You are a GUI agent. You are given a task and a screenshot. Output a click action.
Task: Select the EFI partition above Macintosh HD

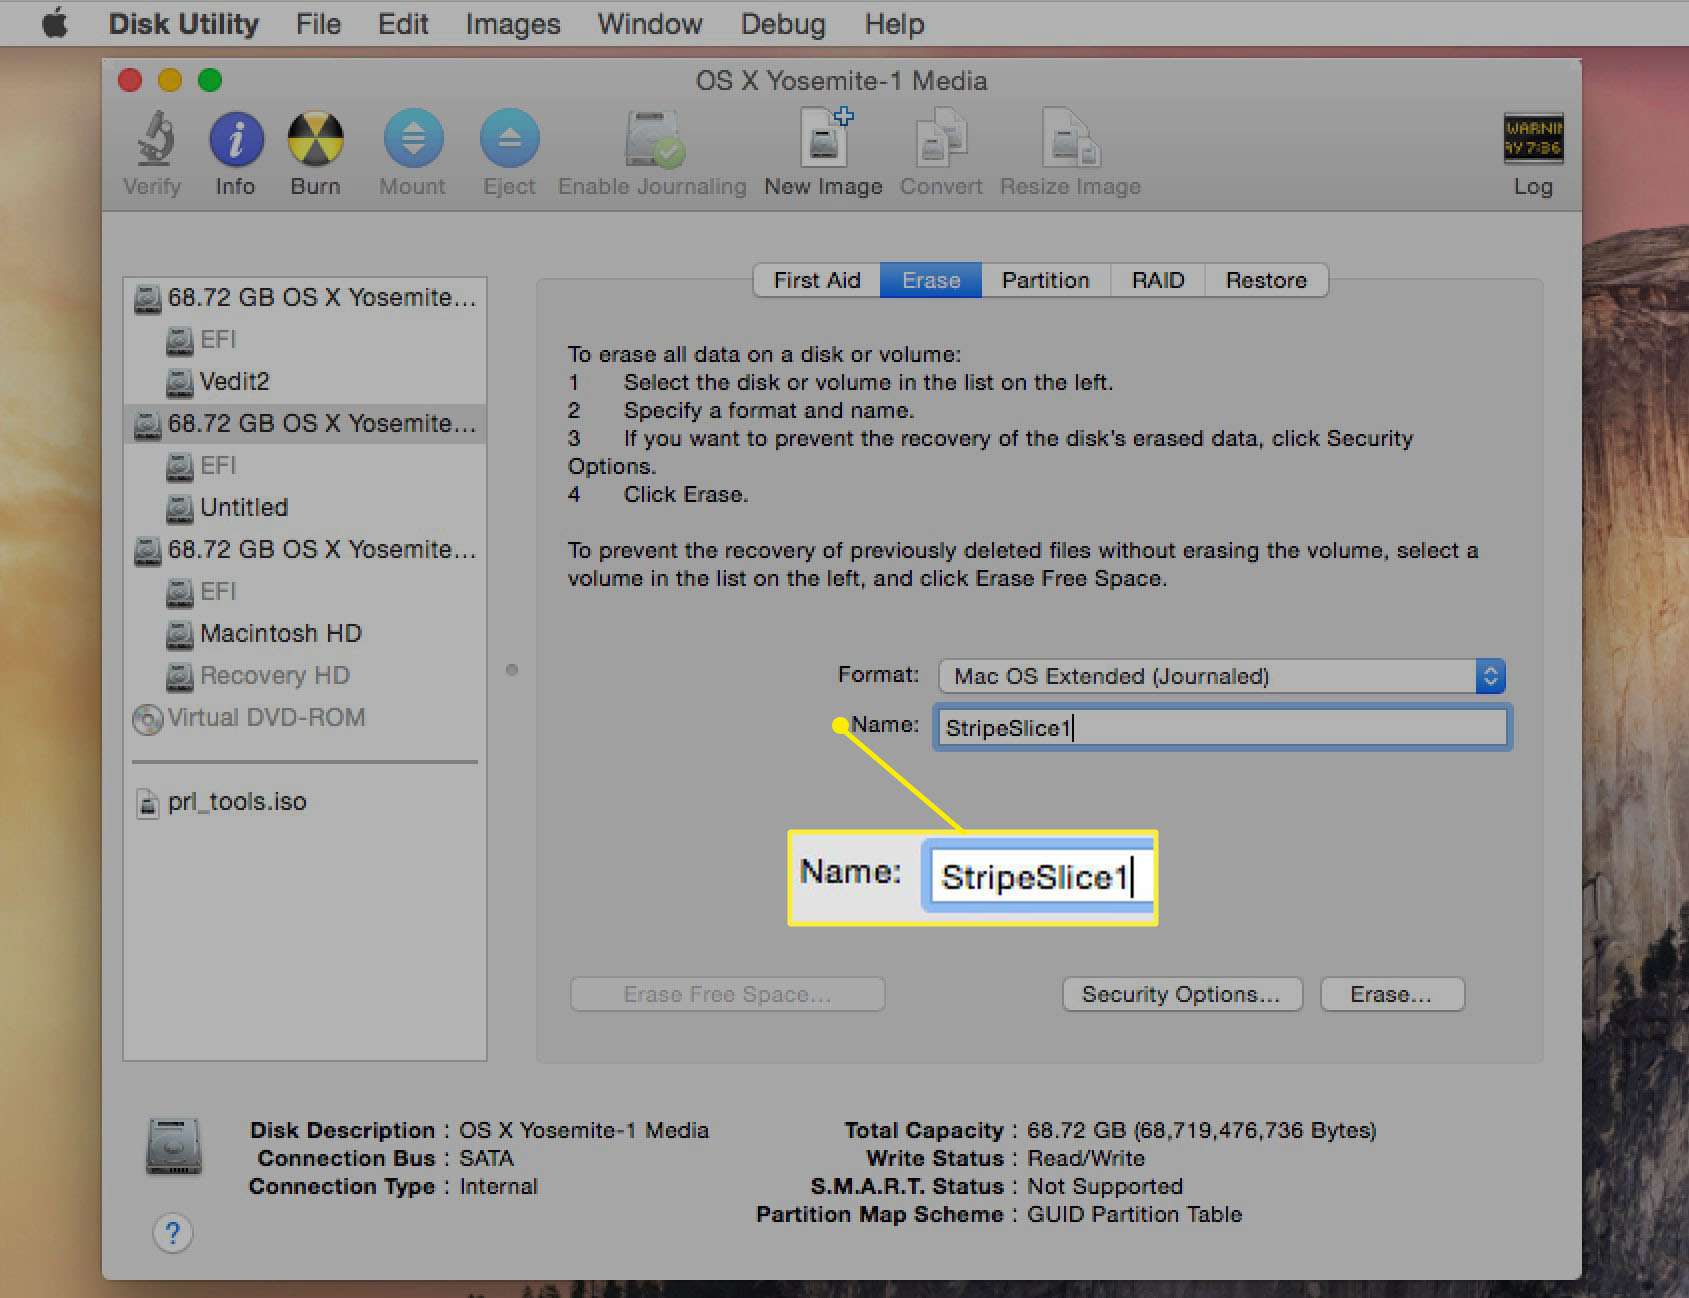click(306, 592)
